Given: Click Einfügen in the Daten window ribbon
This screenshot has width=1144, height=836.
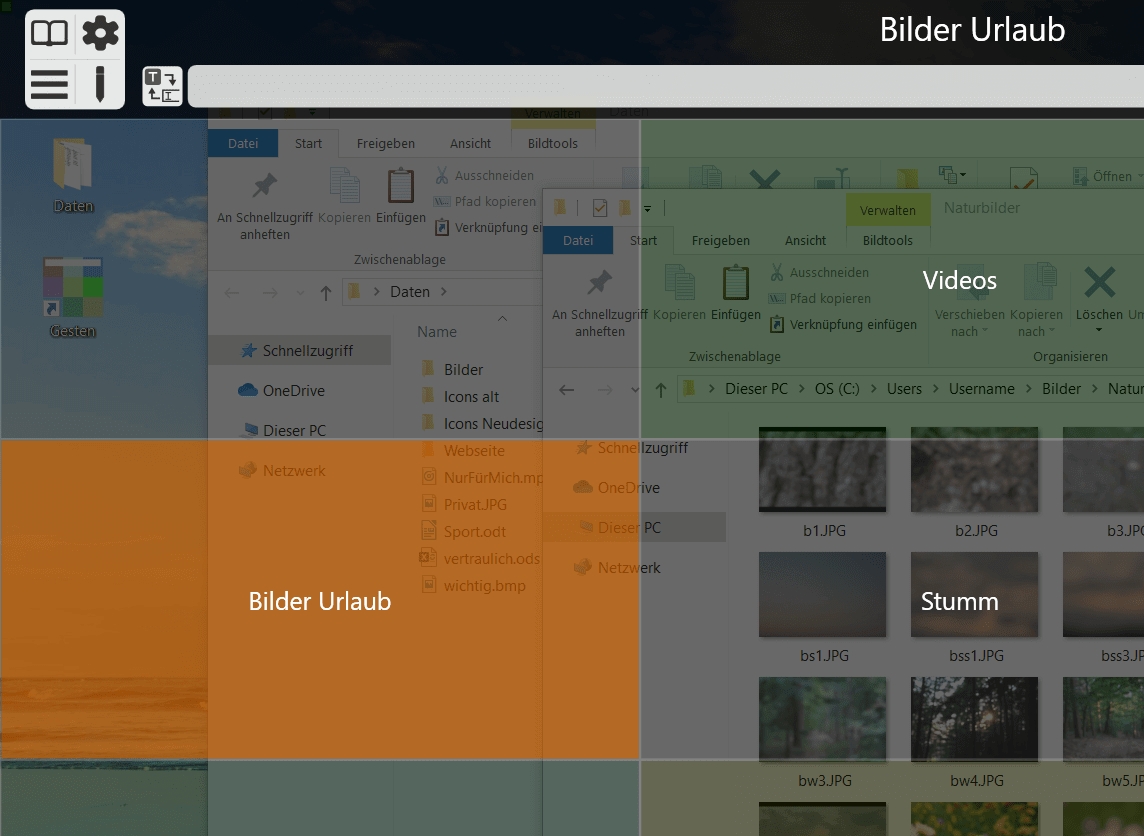Looking at the screenshot, I should pos(401,196).
